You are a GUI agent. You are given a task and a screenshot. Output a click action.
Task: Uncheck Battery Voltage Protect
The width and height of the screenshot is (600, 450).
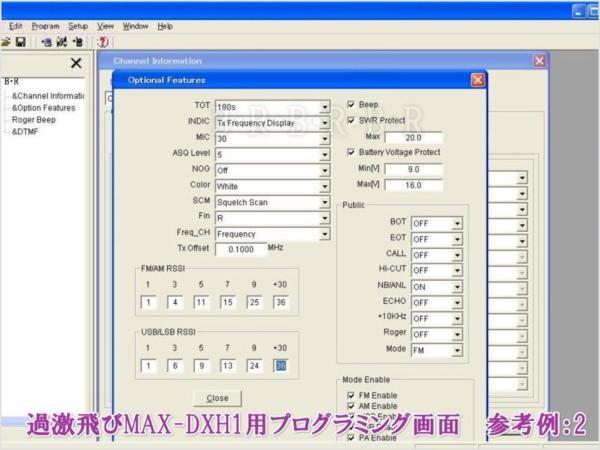351,152
